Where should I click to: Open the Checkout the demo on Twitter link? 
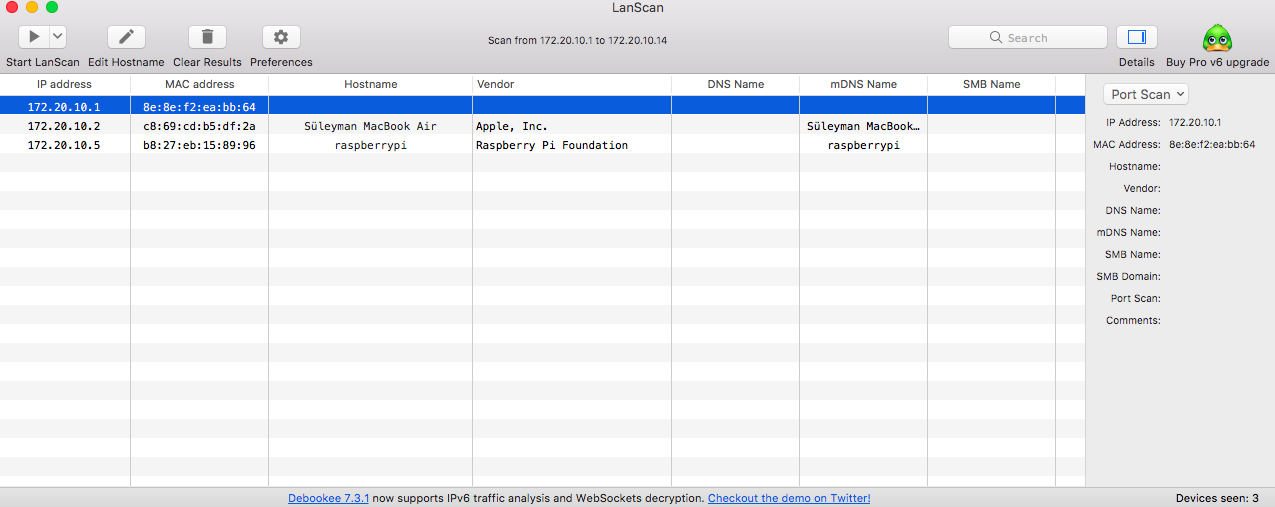[789, 498]
